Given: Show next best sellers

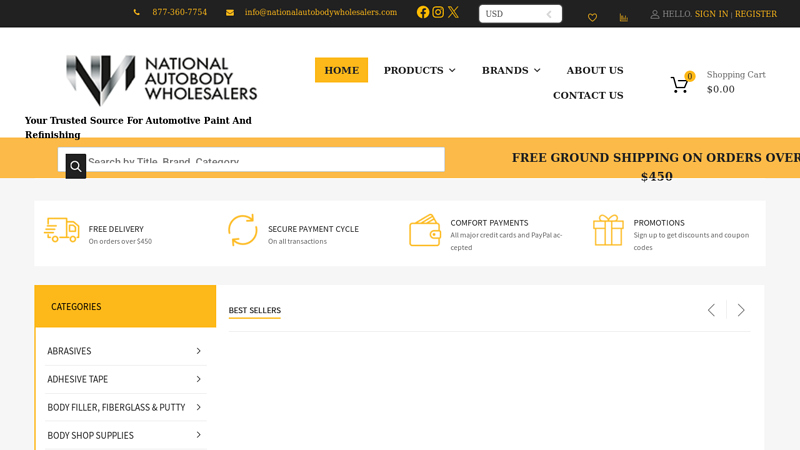Looking at the screenshot, I should (741, 310).
